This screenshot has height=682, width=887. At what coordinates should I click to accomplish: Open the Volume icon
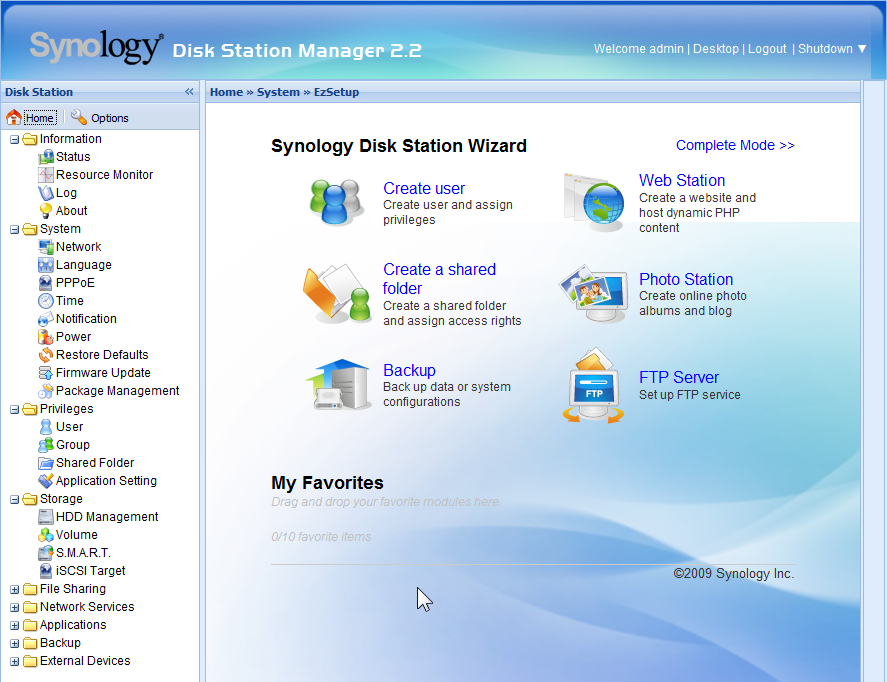46,535
